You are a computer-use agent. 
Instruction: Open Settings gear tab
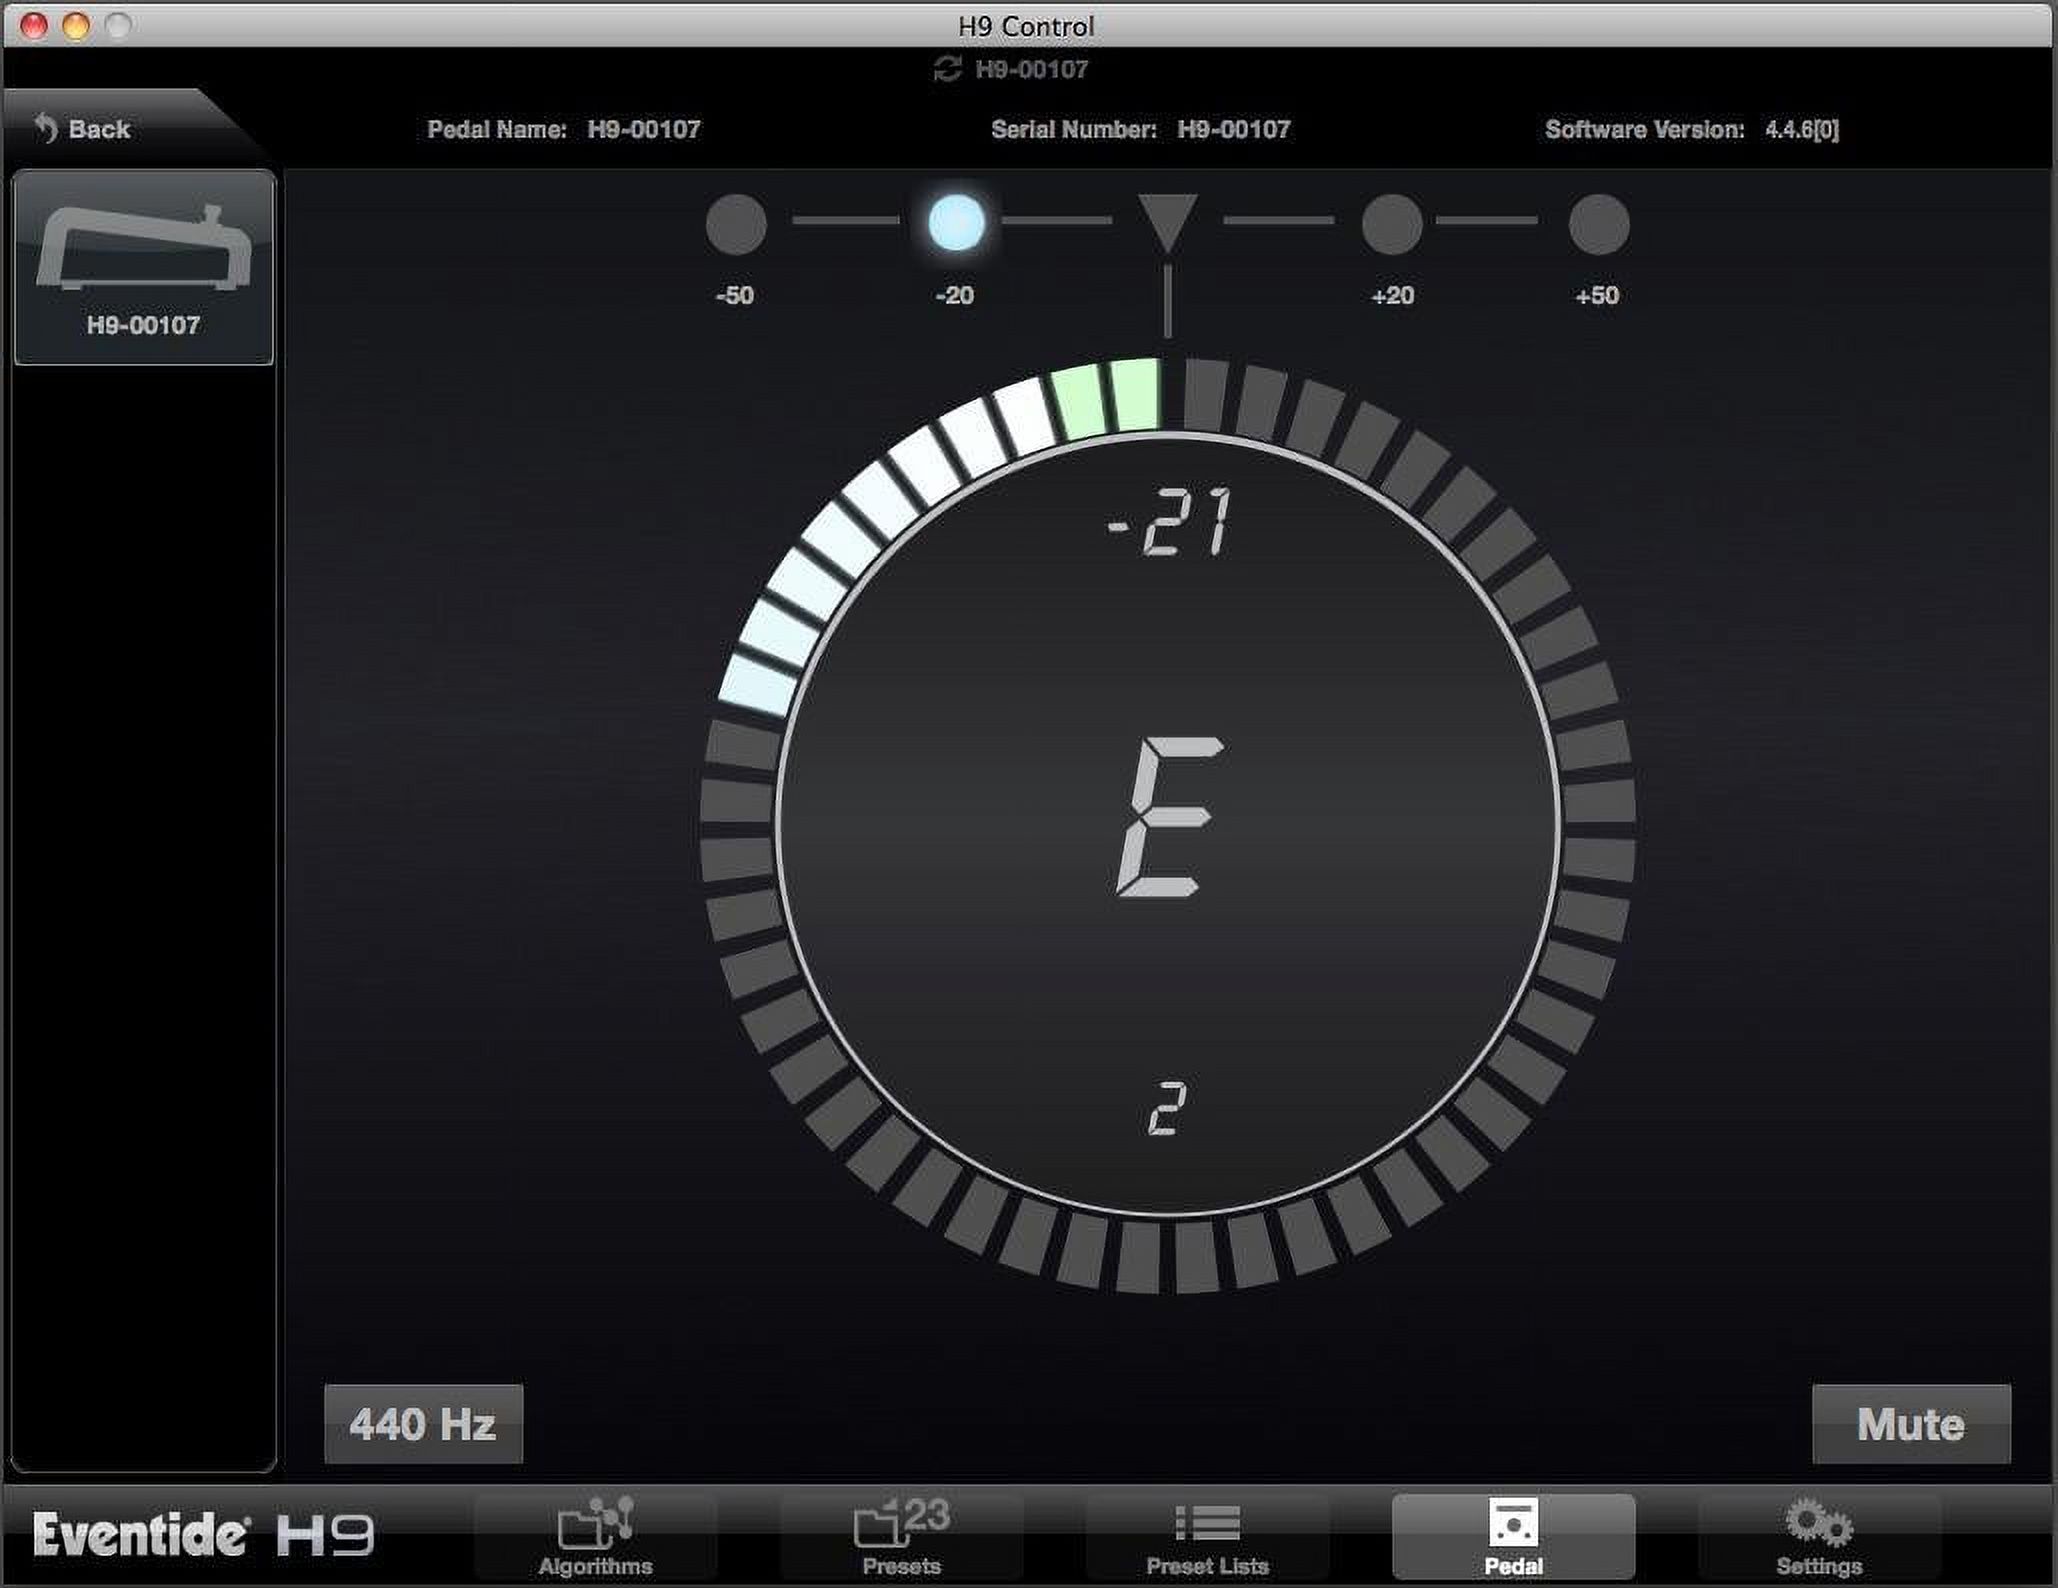pos(1819,1537)
